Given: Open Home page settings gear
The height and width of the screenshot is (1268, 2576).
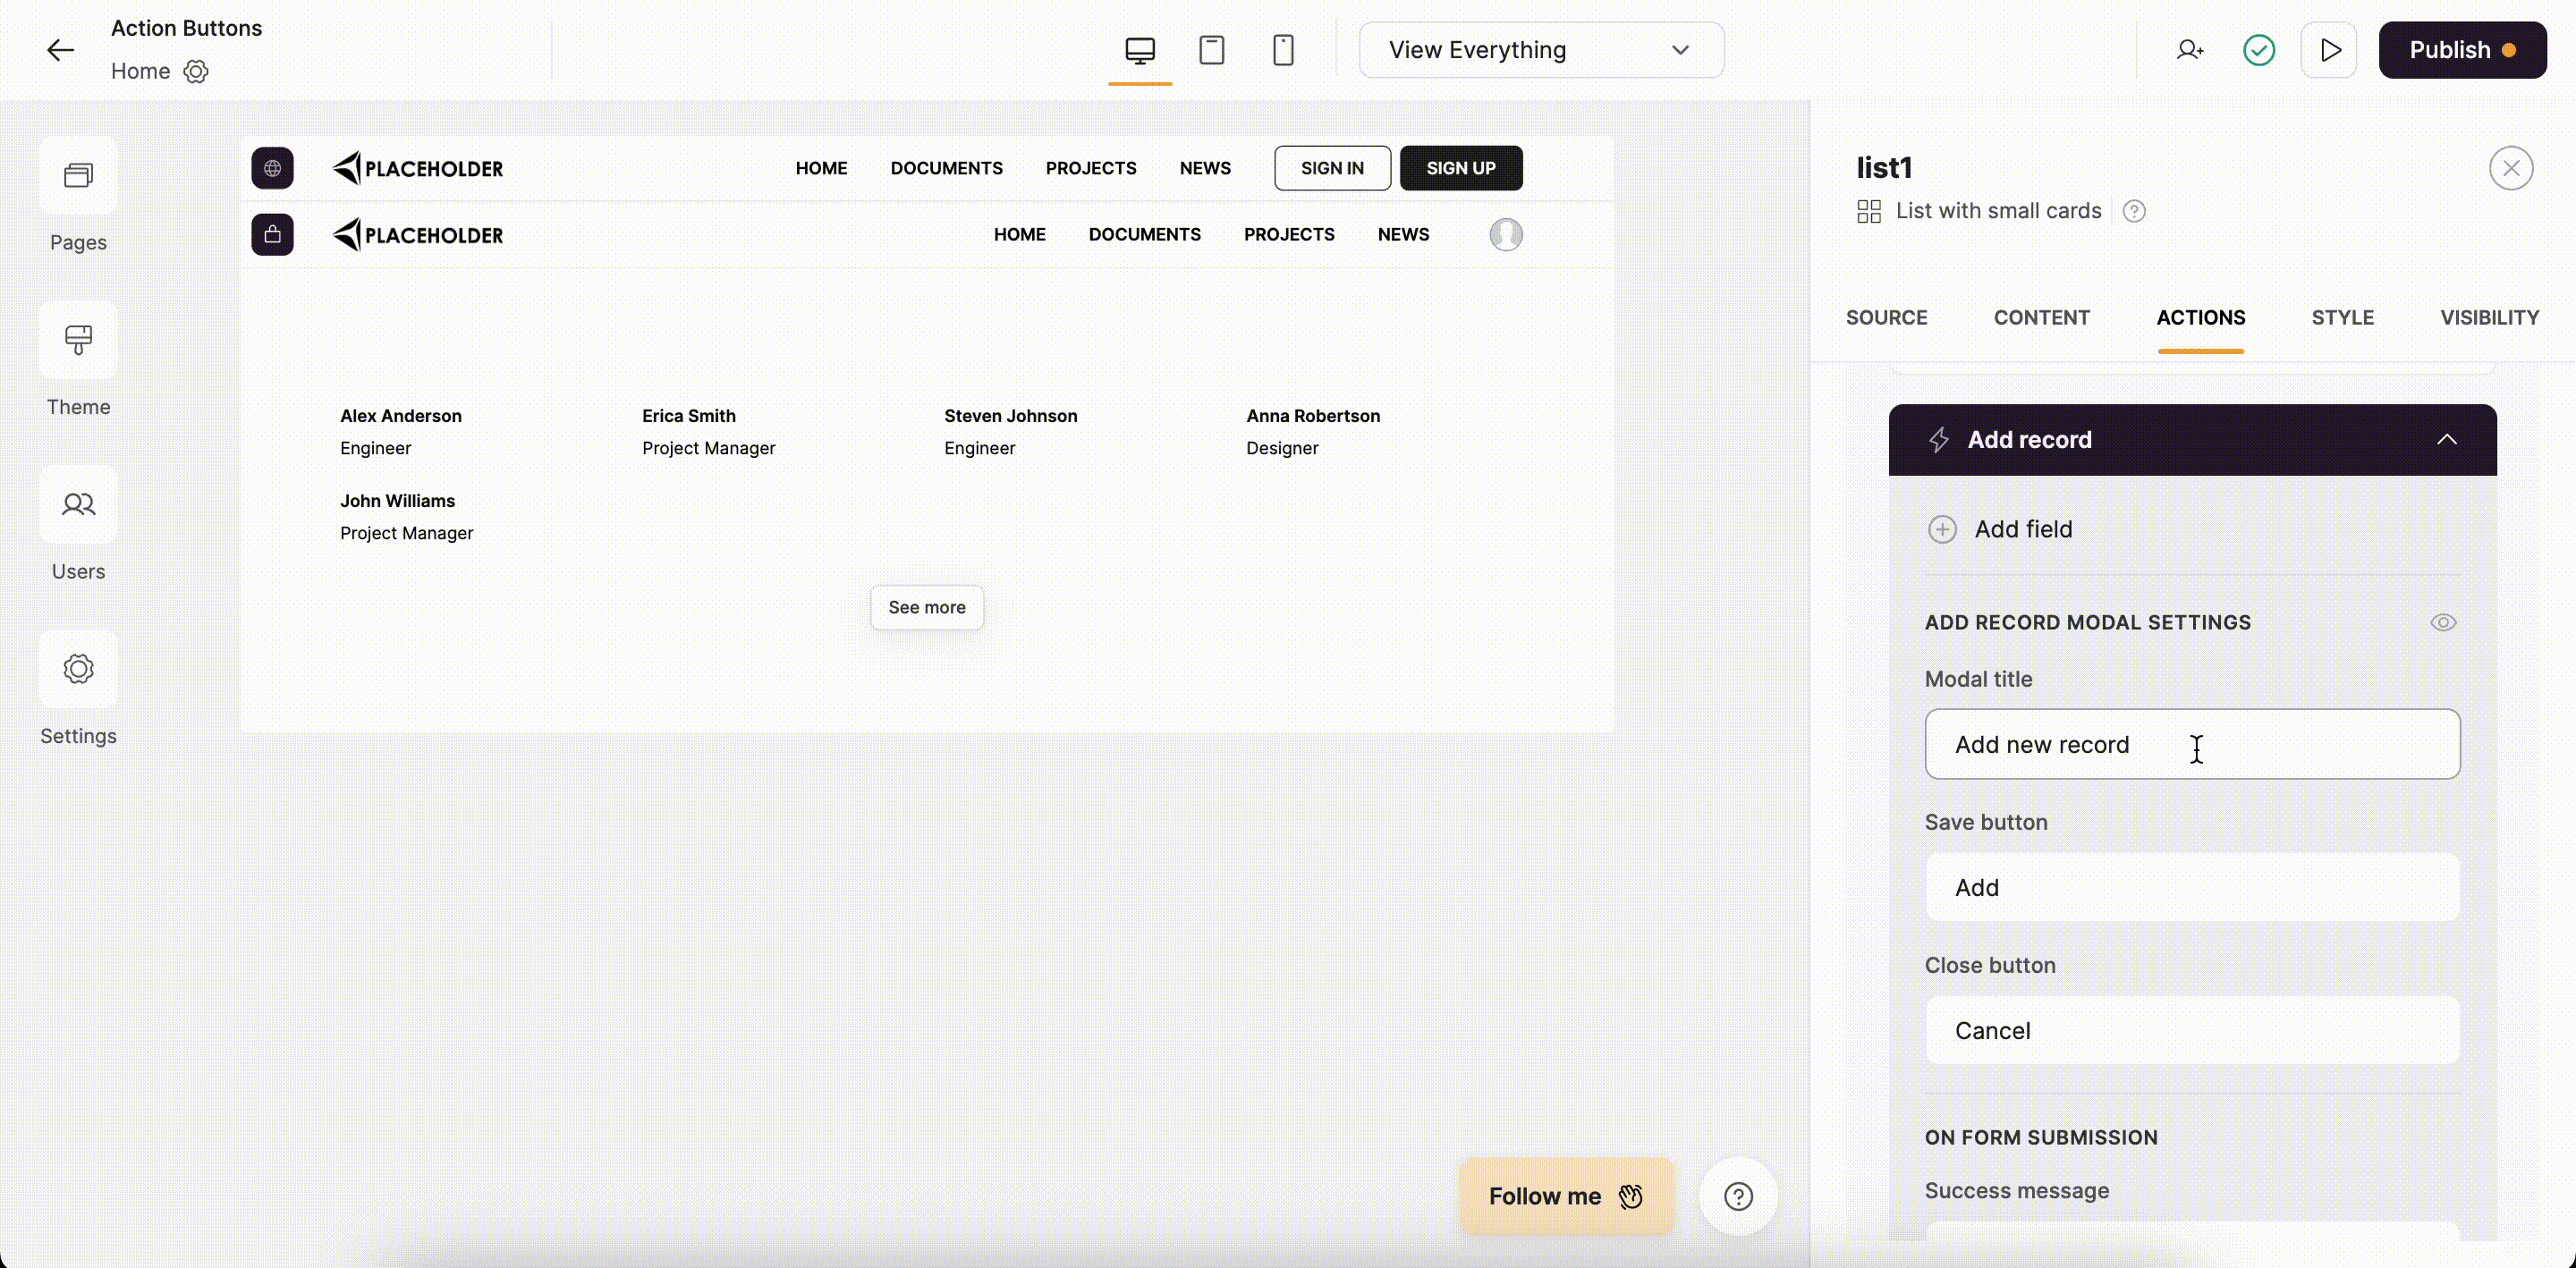Looking at the screenshot, I should point(196,71).
